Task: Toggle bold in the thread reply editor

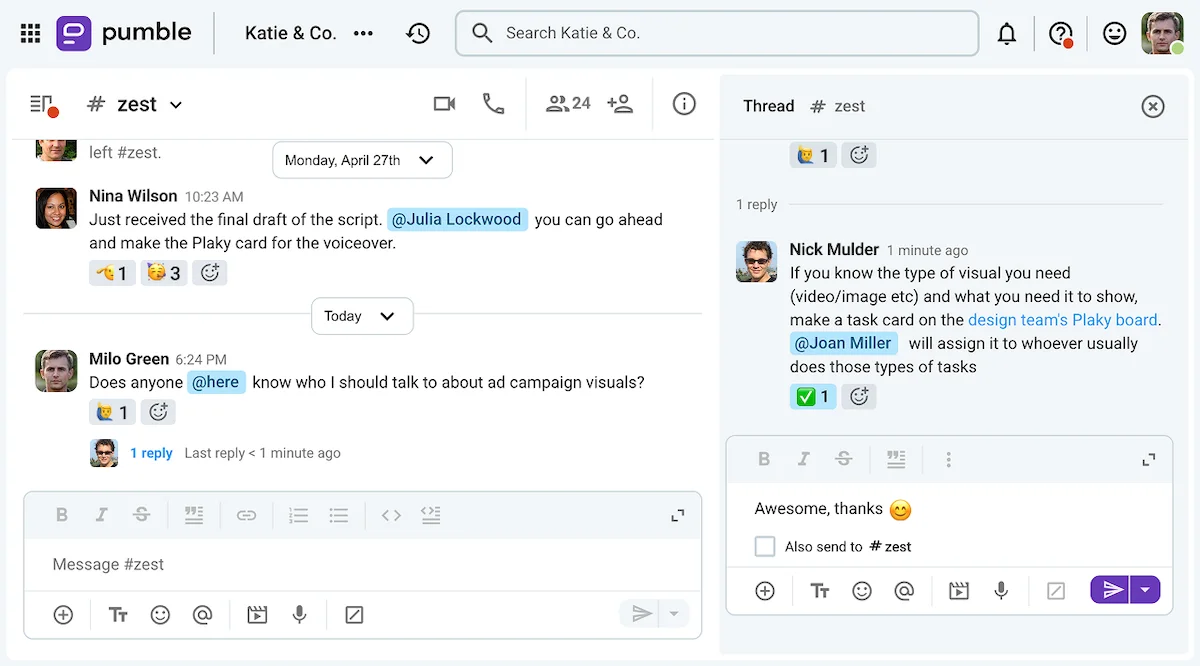Action: click(764, 459)
